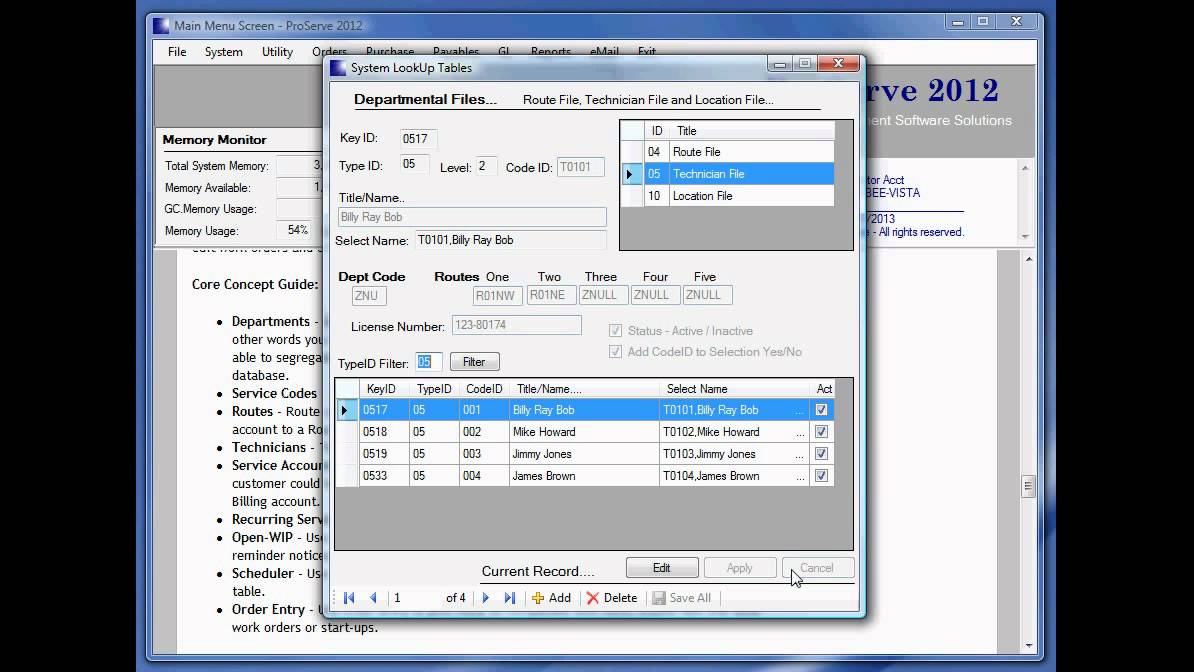Jump to last record icon
This screenshot has height=672, width=1194.
pos(509,598)
